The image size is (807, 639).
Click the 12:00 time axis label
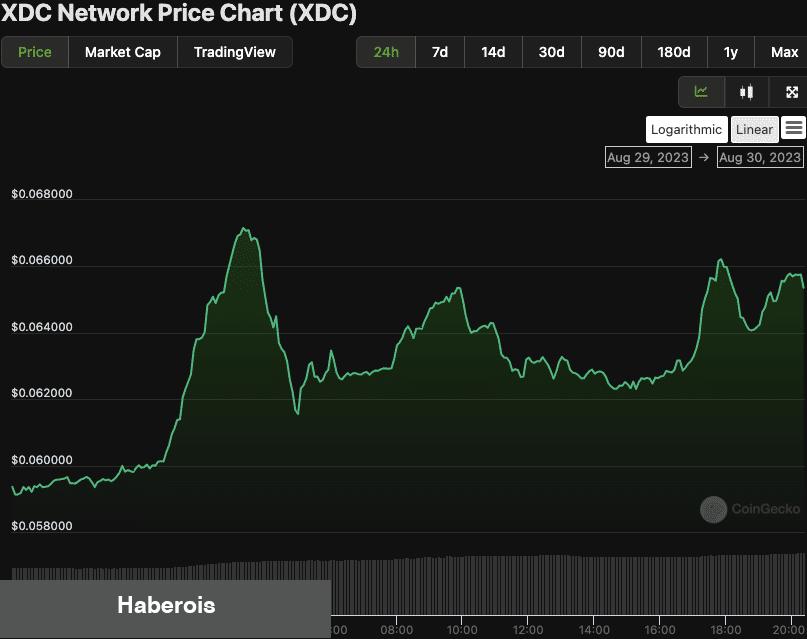click(528, 630)
